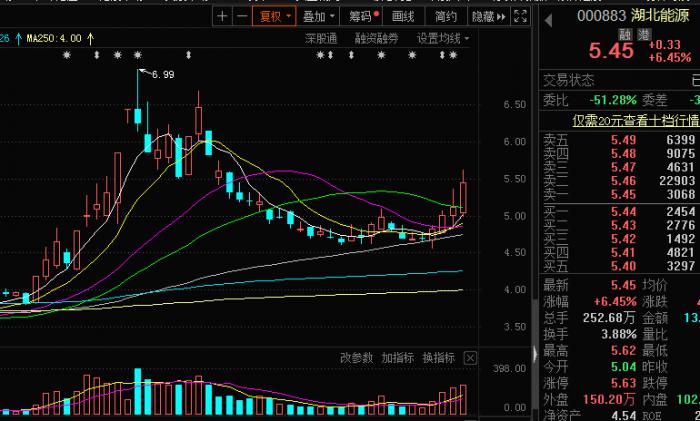Image resolution: width=700 pixels, height=421 pixels.
Task: Click the plus zoom-in chart button
Action: coord(222,16)
